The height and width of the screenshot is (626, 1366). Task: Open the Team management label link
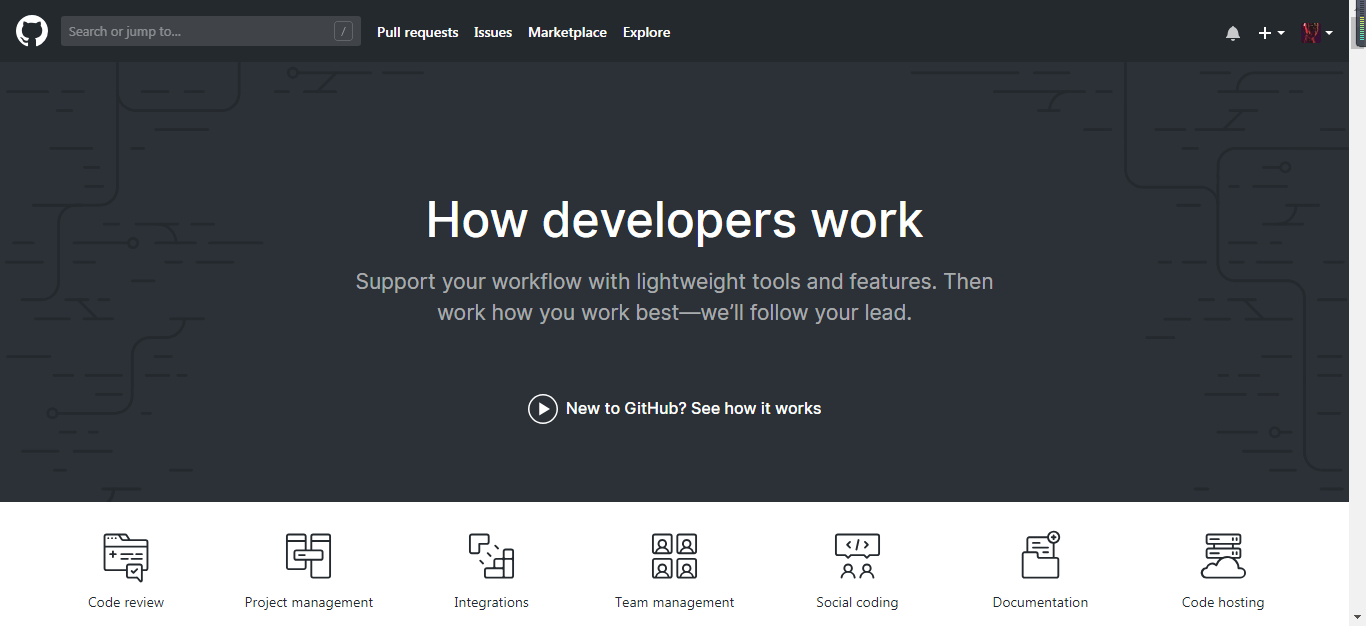pos(674,602)
